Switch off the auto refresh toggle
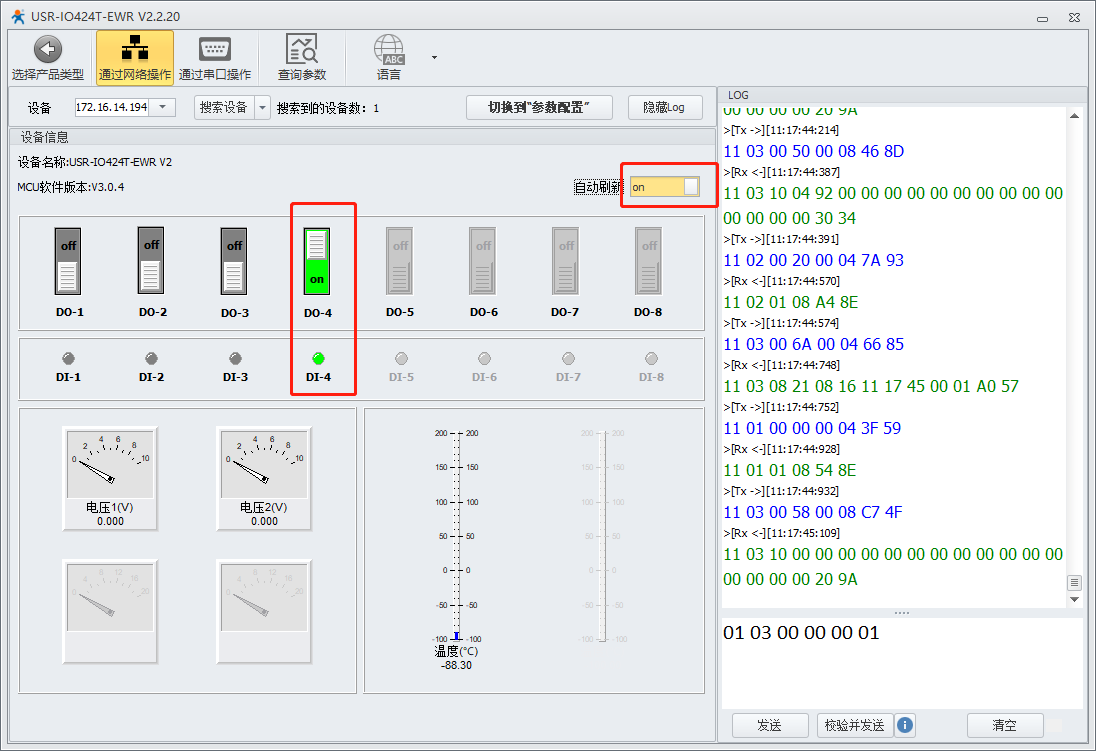 point(665,187)
